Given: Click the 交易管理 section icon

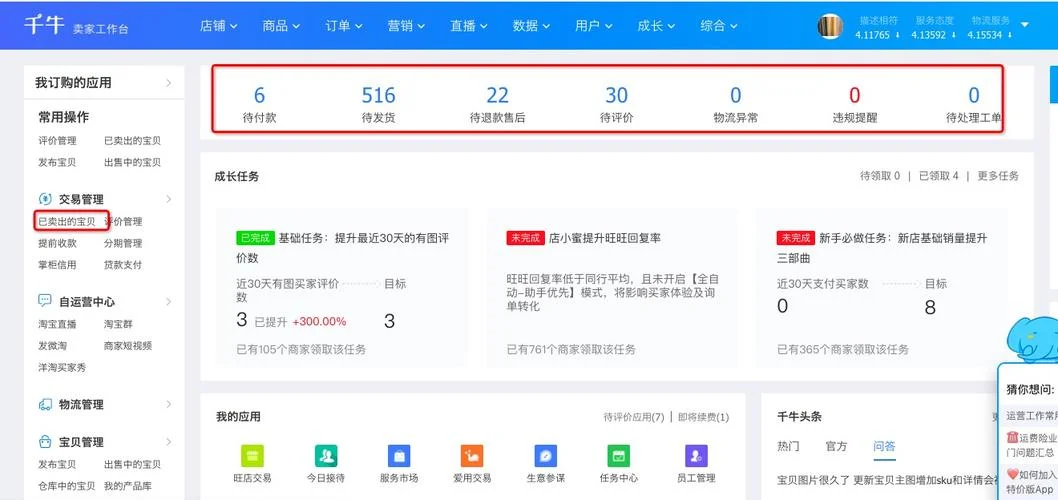Looking at the screenshot, I should pyautogui.click(x=45, y=199).
